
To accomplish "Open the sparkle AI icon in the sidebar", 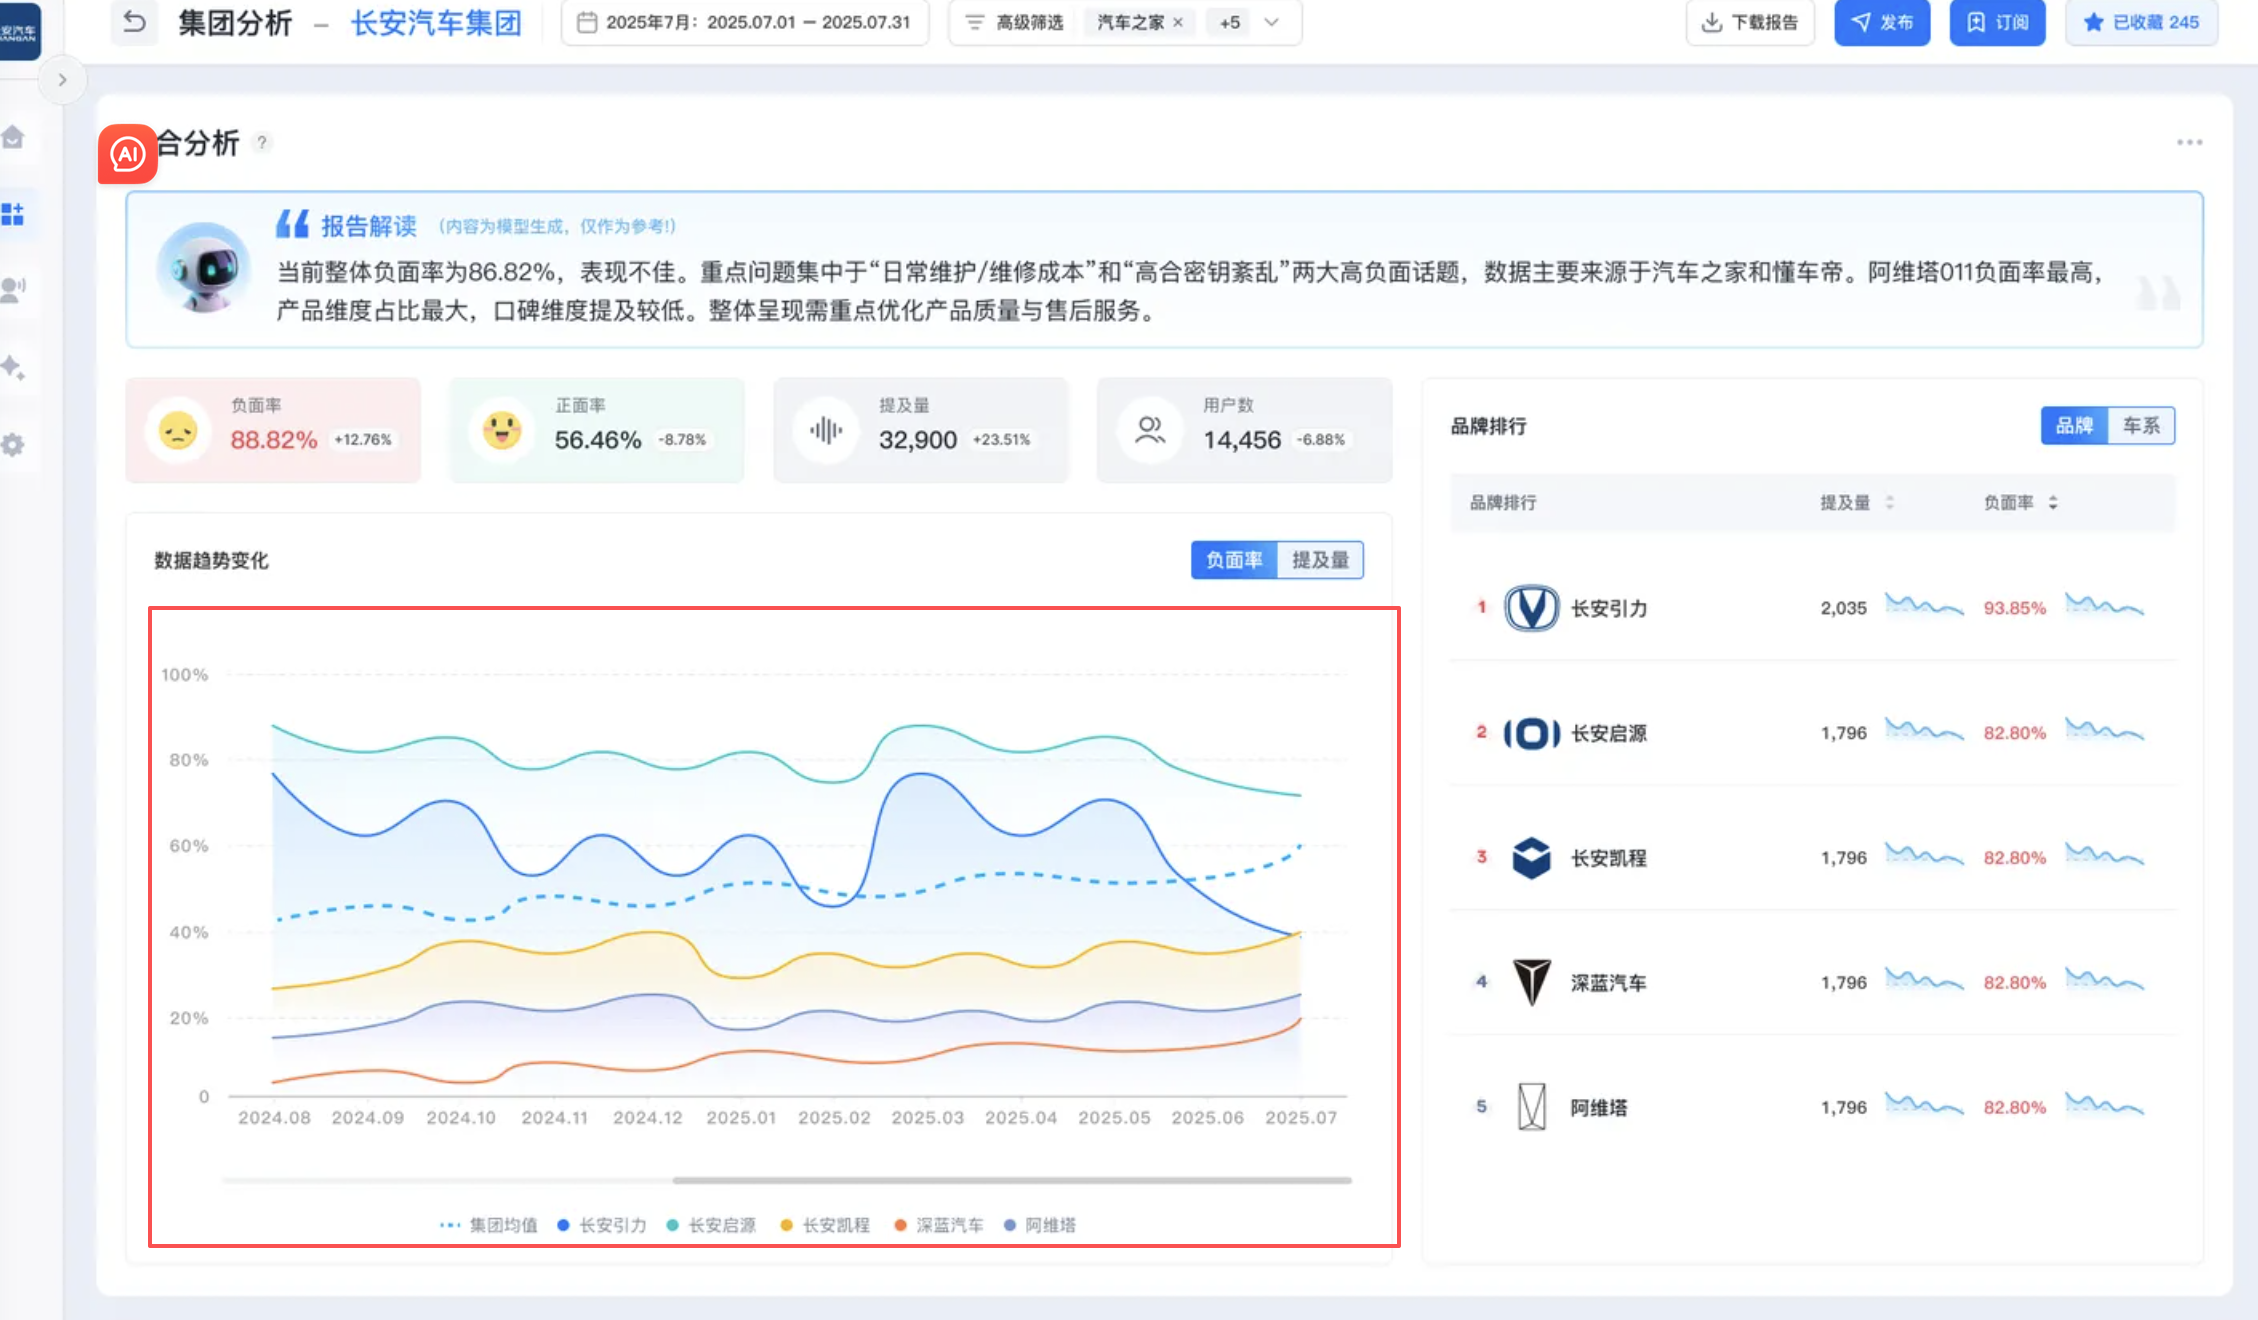I will point(13,367).
